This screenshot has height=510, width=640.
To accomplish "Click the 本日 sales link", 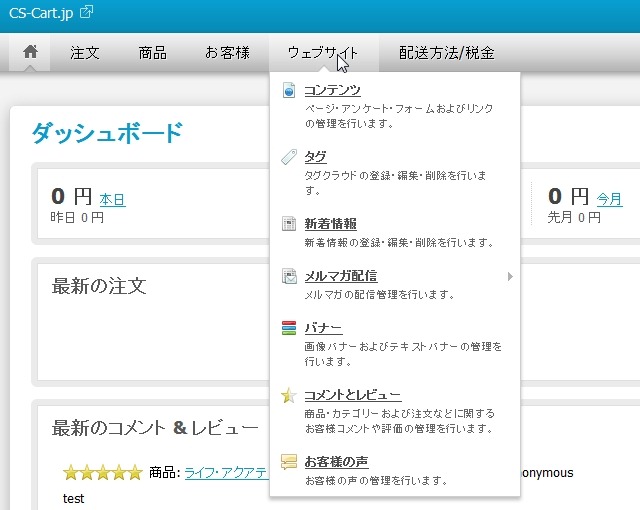I will 112,199.
